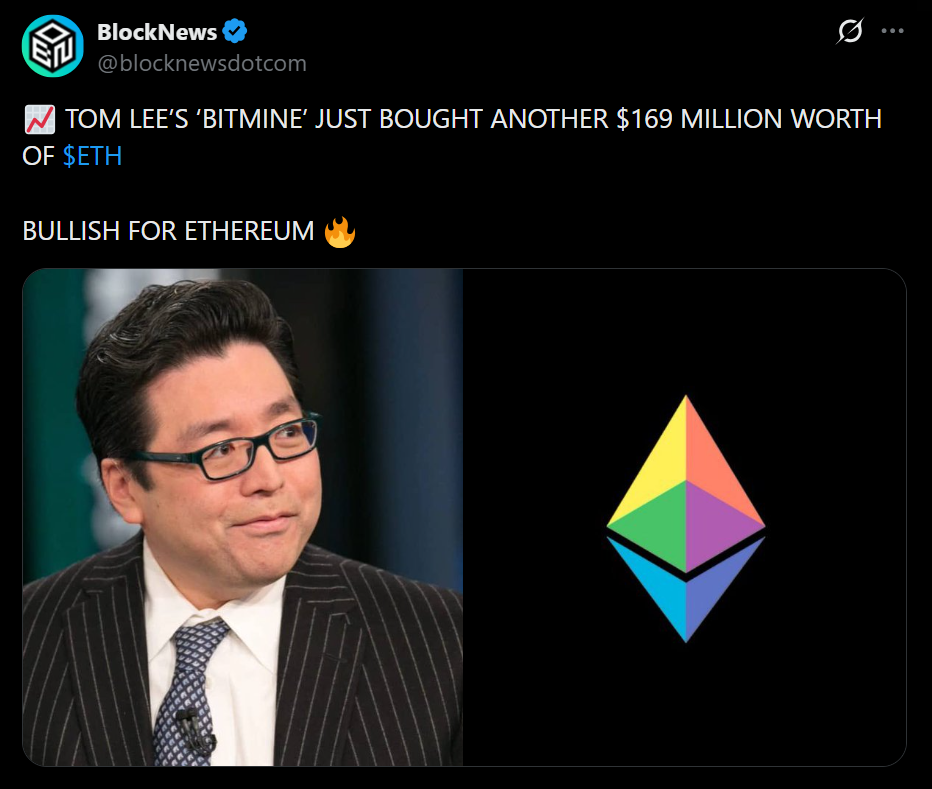Image resolution: width=932 pixels, height=789 pixels.
Task: Open the $ETH cashtag link
Action: coord(92,156)
